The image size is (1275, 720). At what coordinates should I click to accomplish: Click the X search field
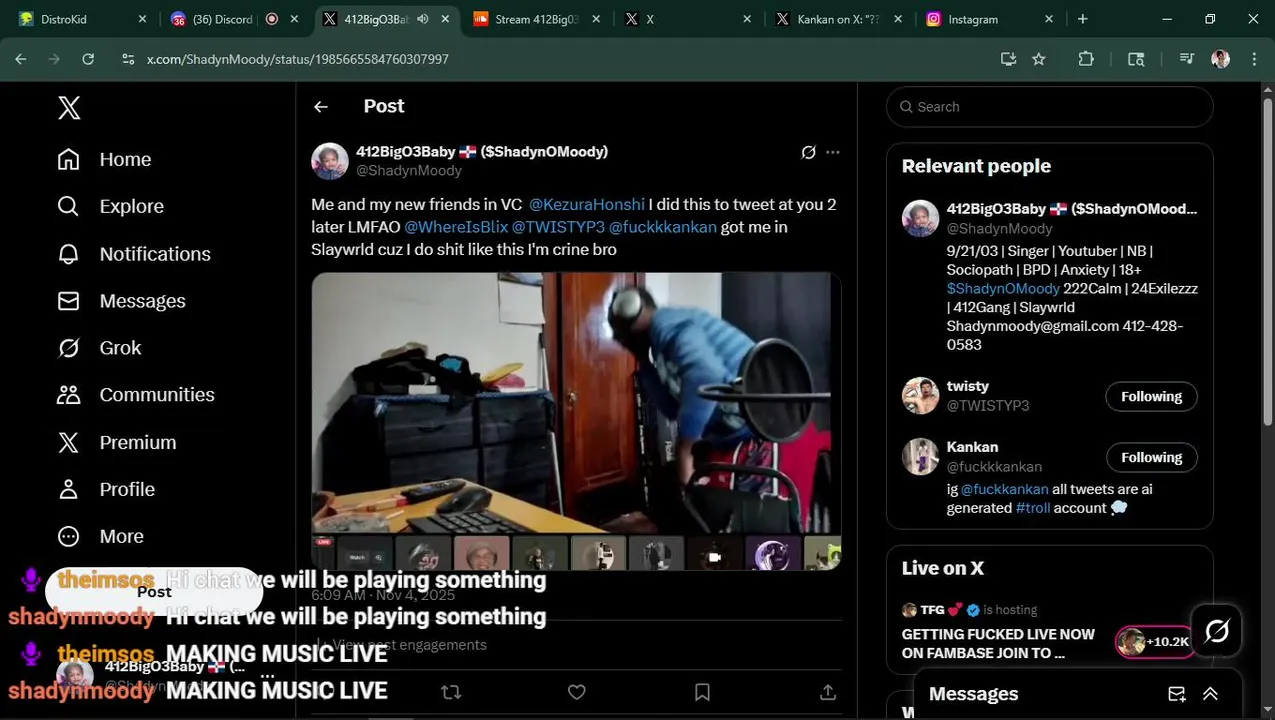[1049, 107]
